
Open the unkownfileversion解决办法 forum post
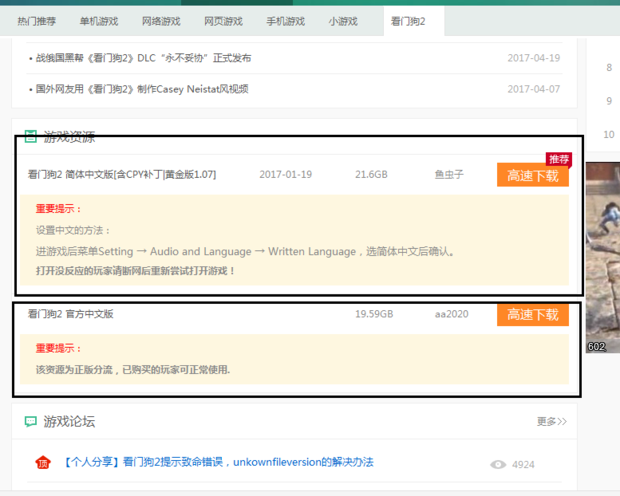tap(219, 462)
